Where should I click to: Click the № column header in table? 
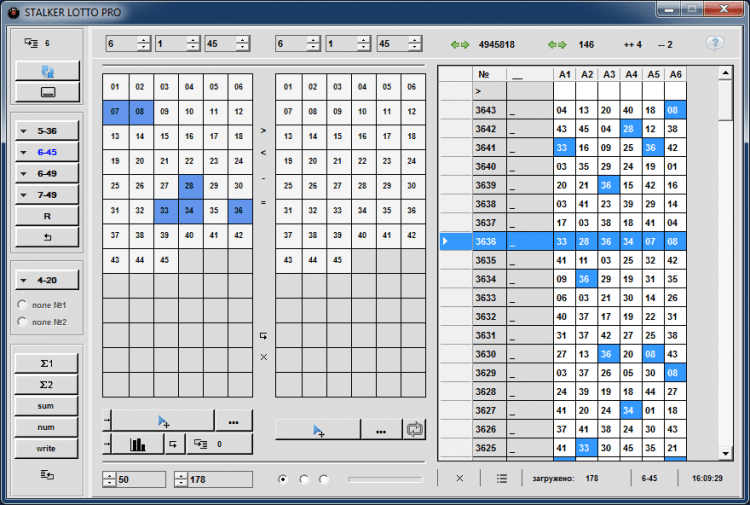(x=489, y=74)
